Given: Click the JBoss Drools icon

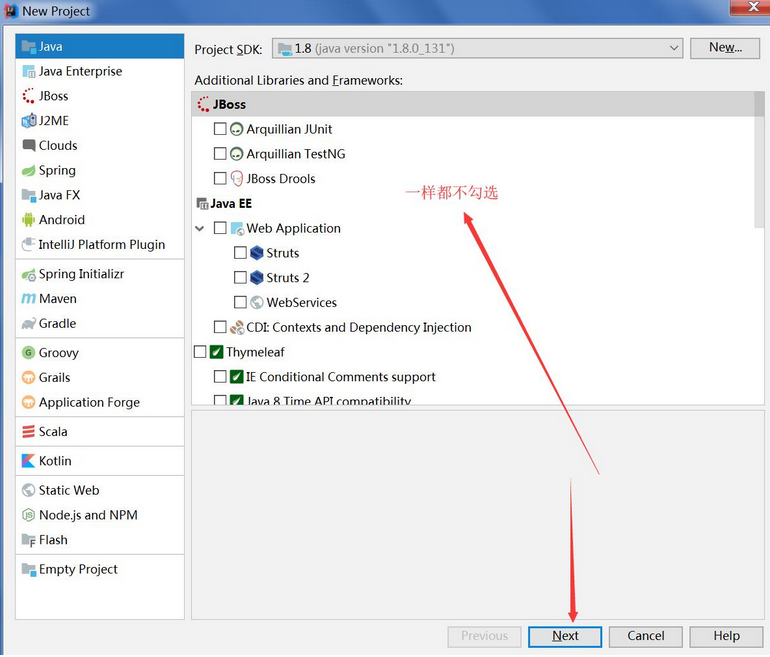Looking at the screenshot, I should coord(237,179).
